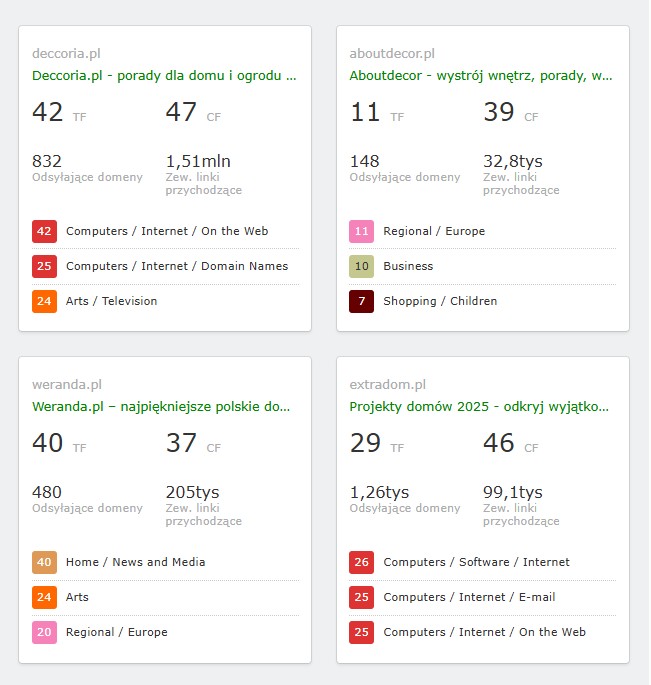Screen dimensions: 651x685
Task: Open the Aboutdecor title link
Action: pos(481,76)
